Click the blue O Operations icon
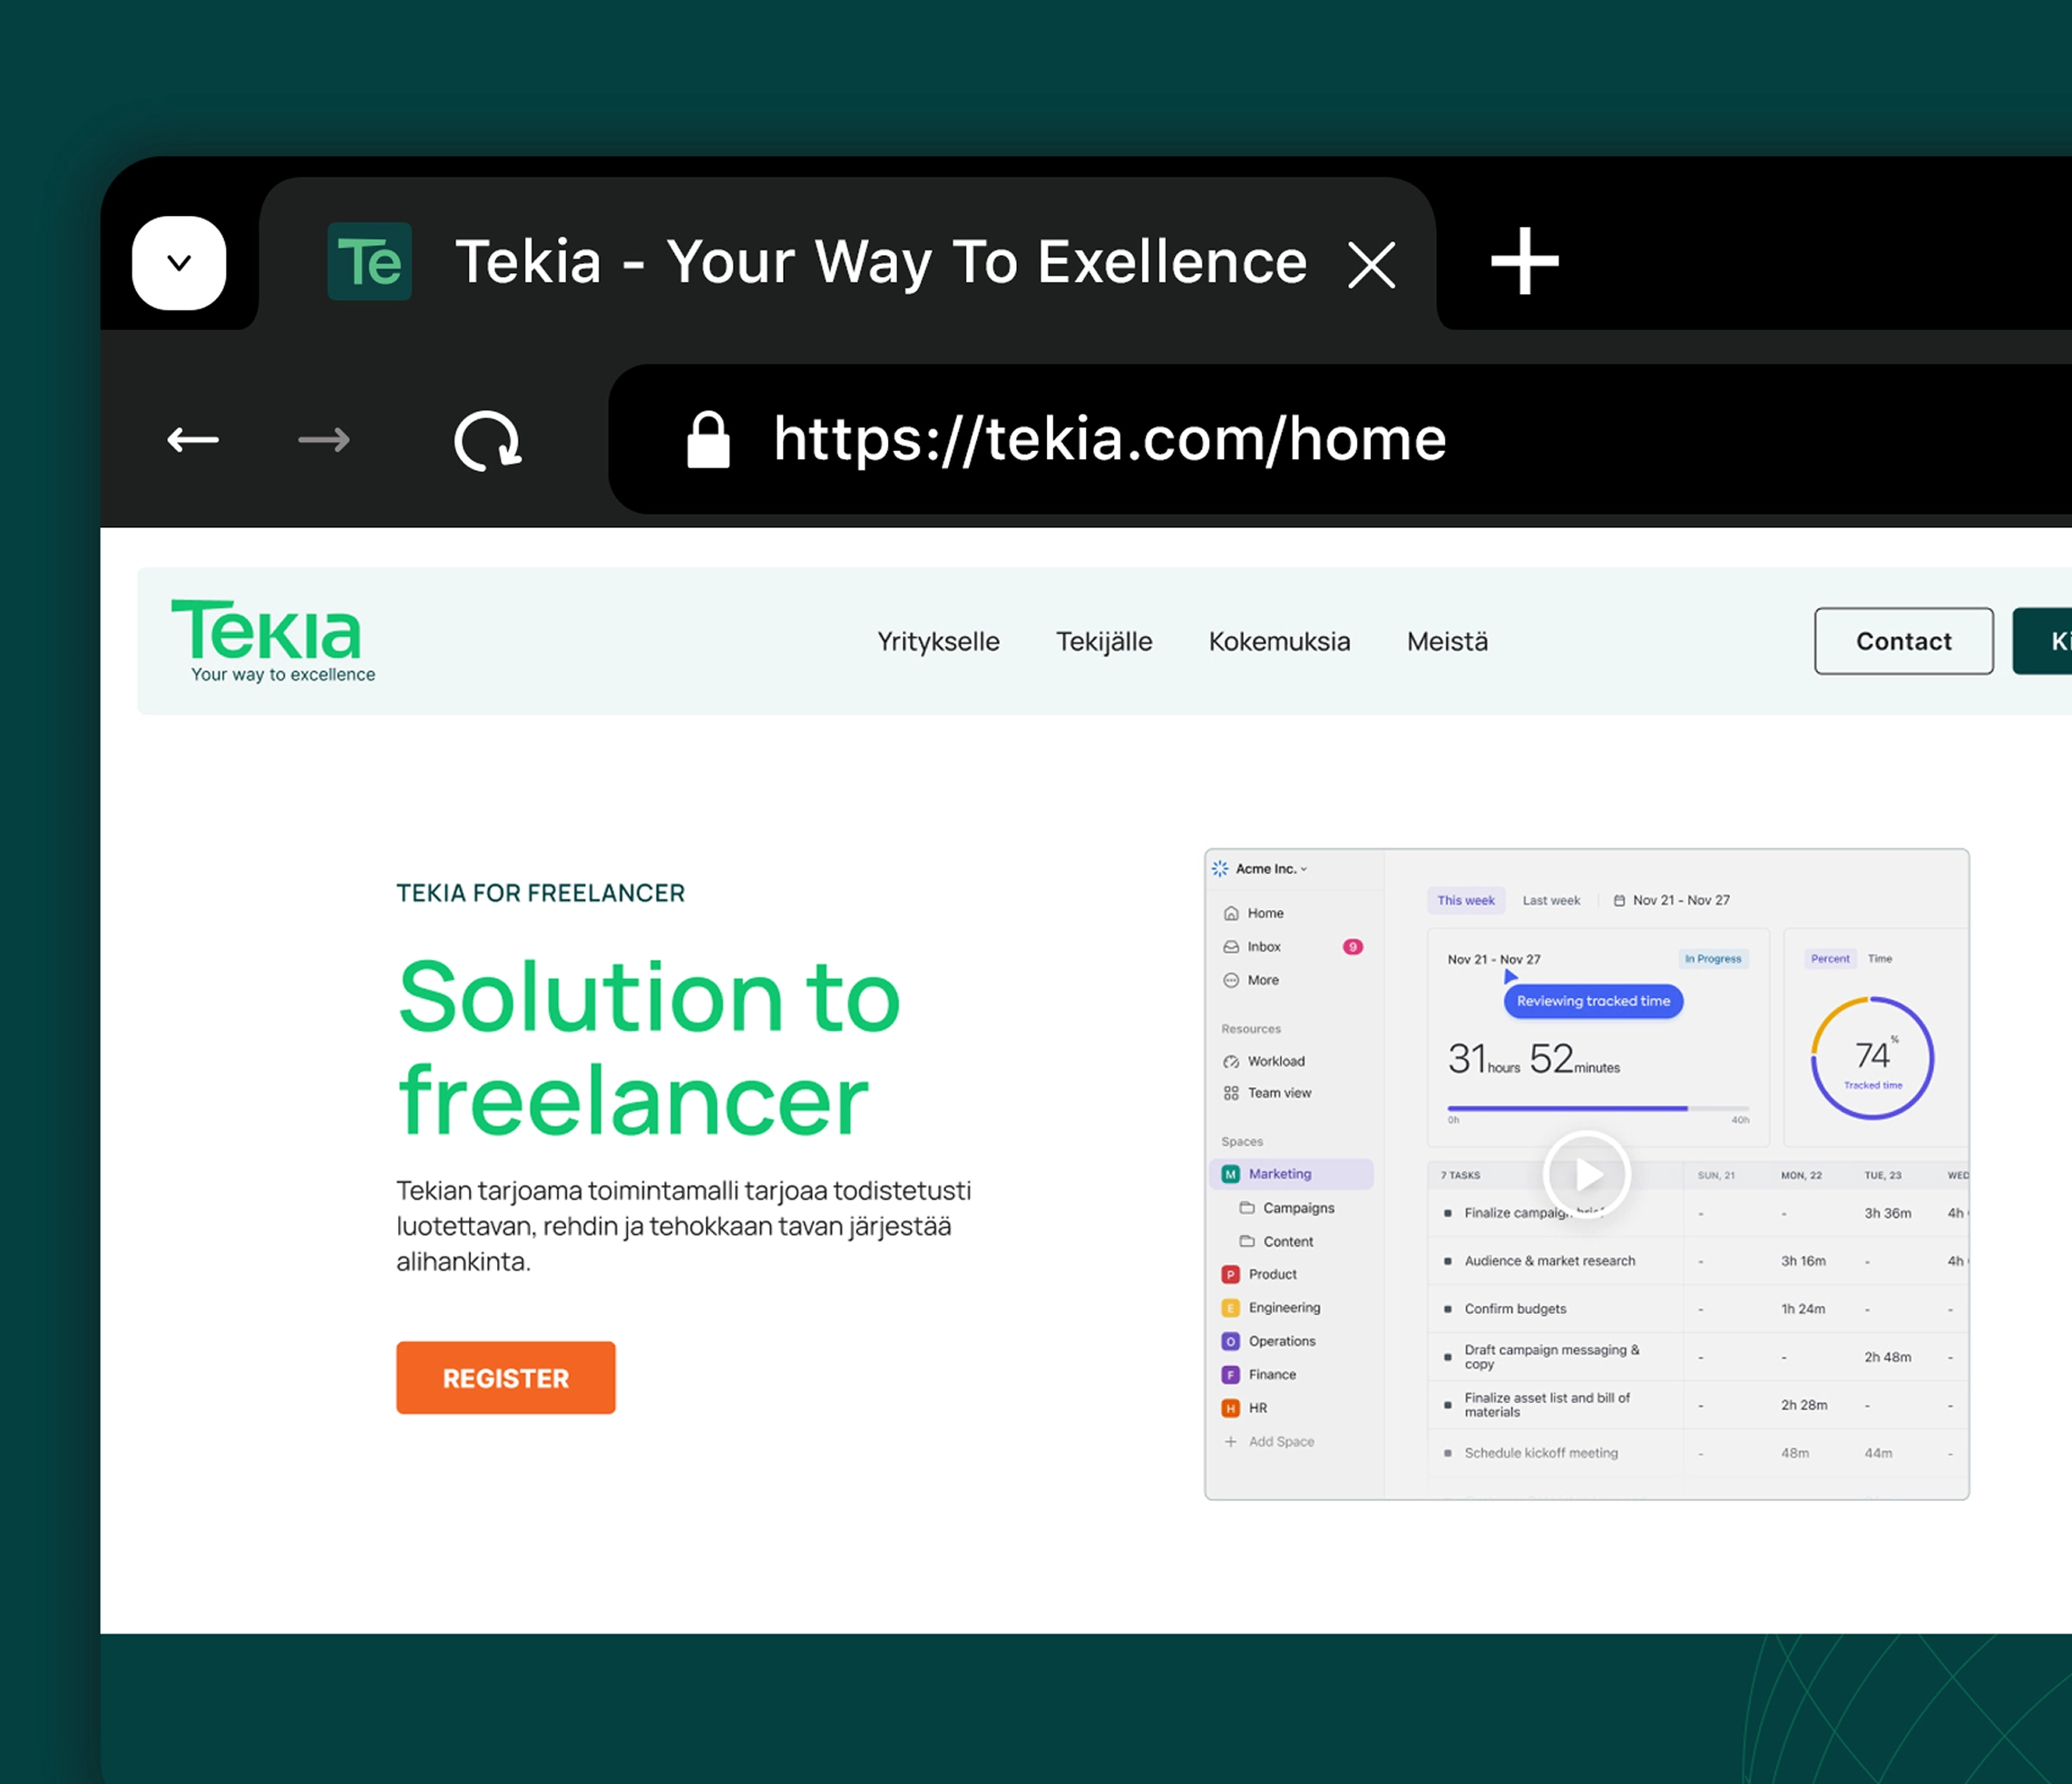Viewport: 2072px width, 1784px height. pyautogui.click(x=1231, y=1341)
